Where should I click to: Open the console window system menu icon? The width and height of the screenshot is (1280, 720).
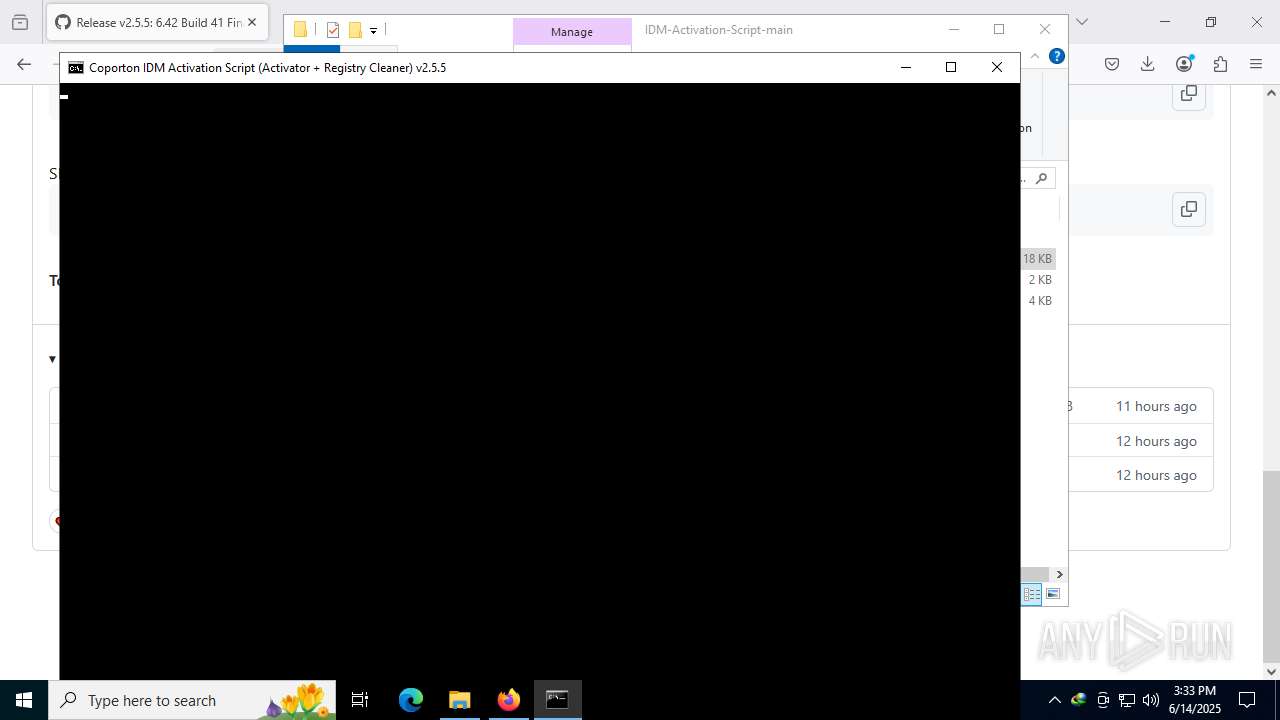coord(76,68)
